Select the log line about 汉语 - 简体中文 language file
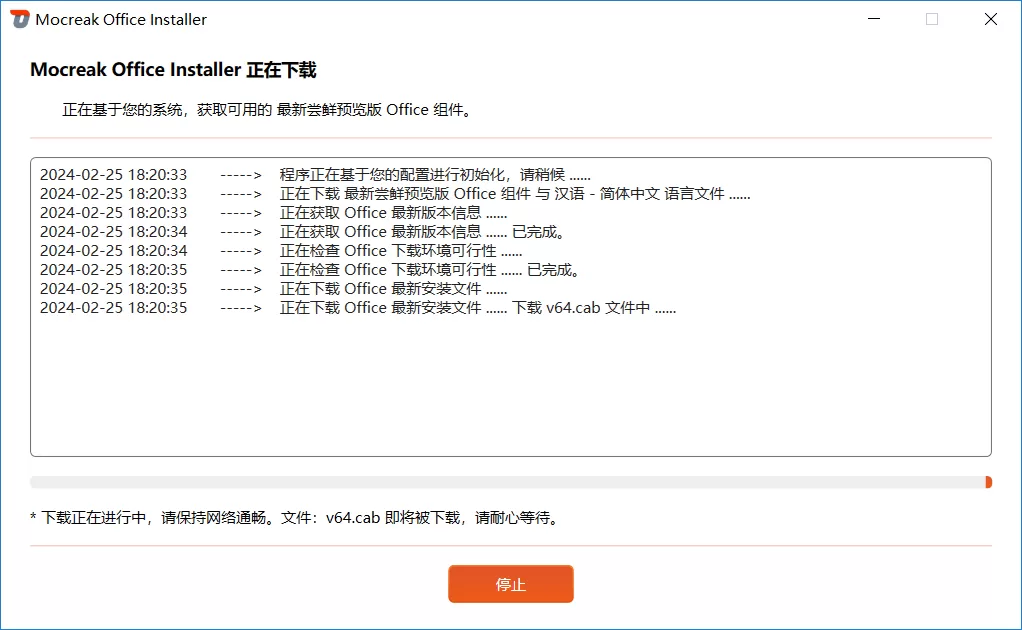 click(450, 193)
